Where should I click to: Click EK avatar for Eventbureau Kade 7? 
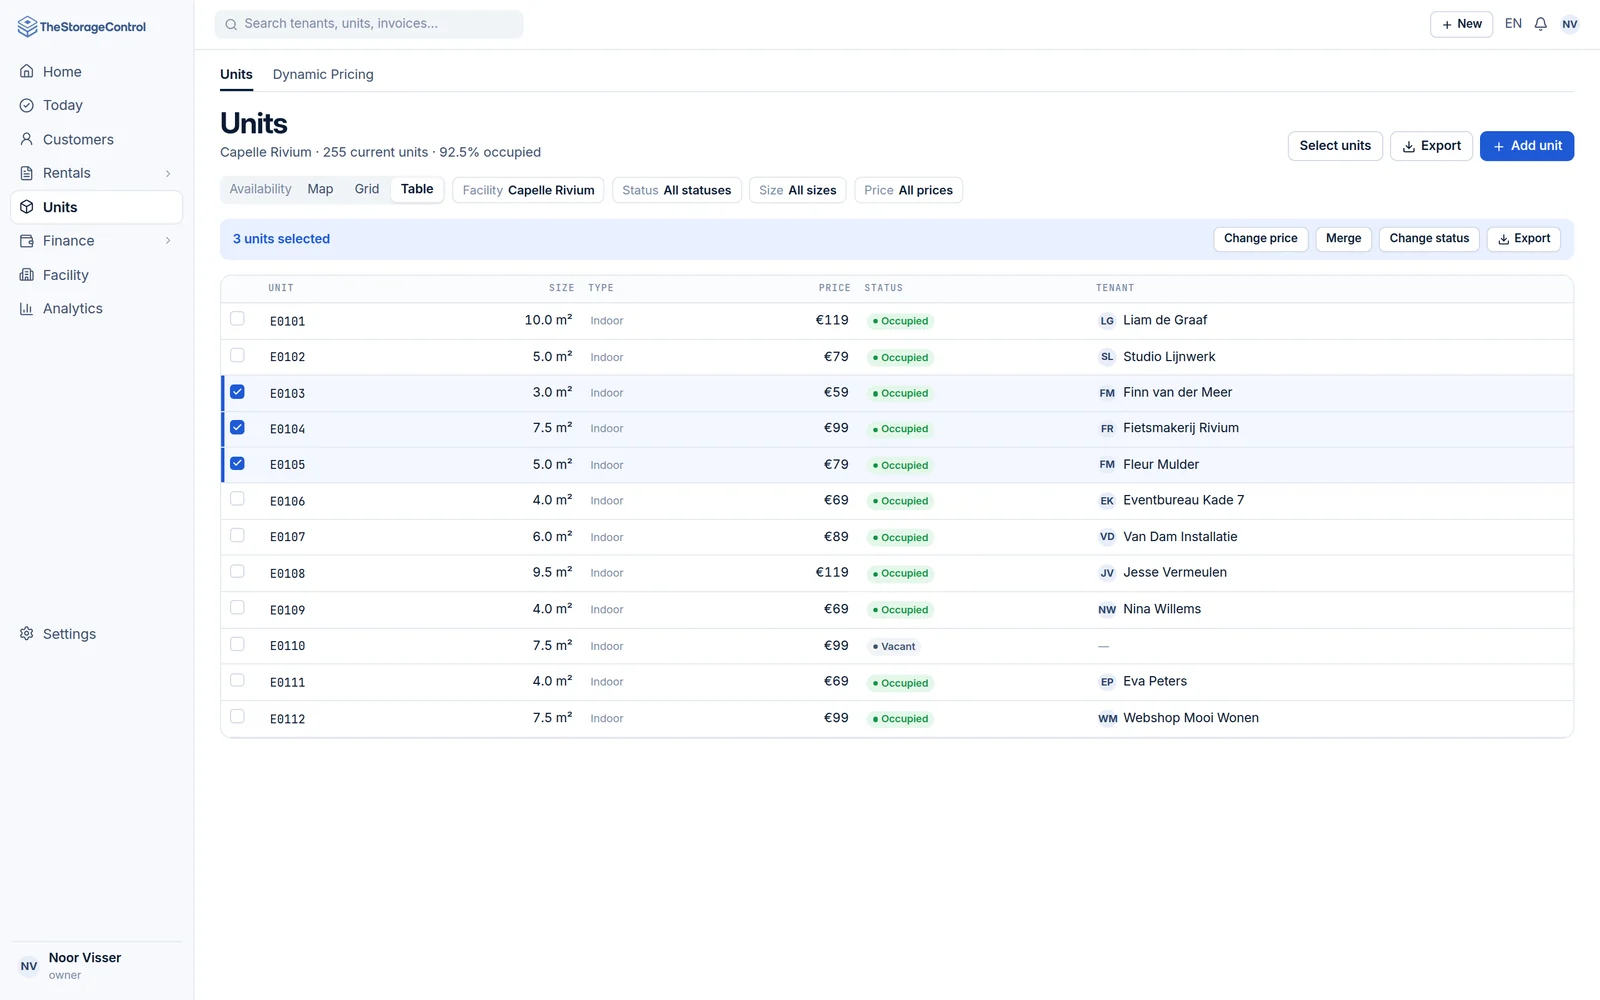coord(1107,501)
